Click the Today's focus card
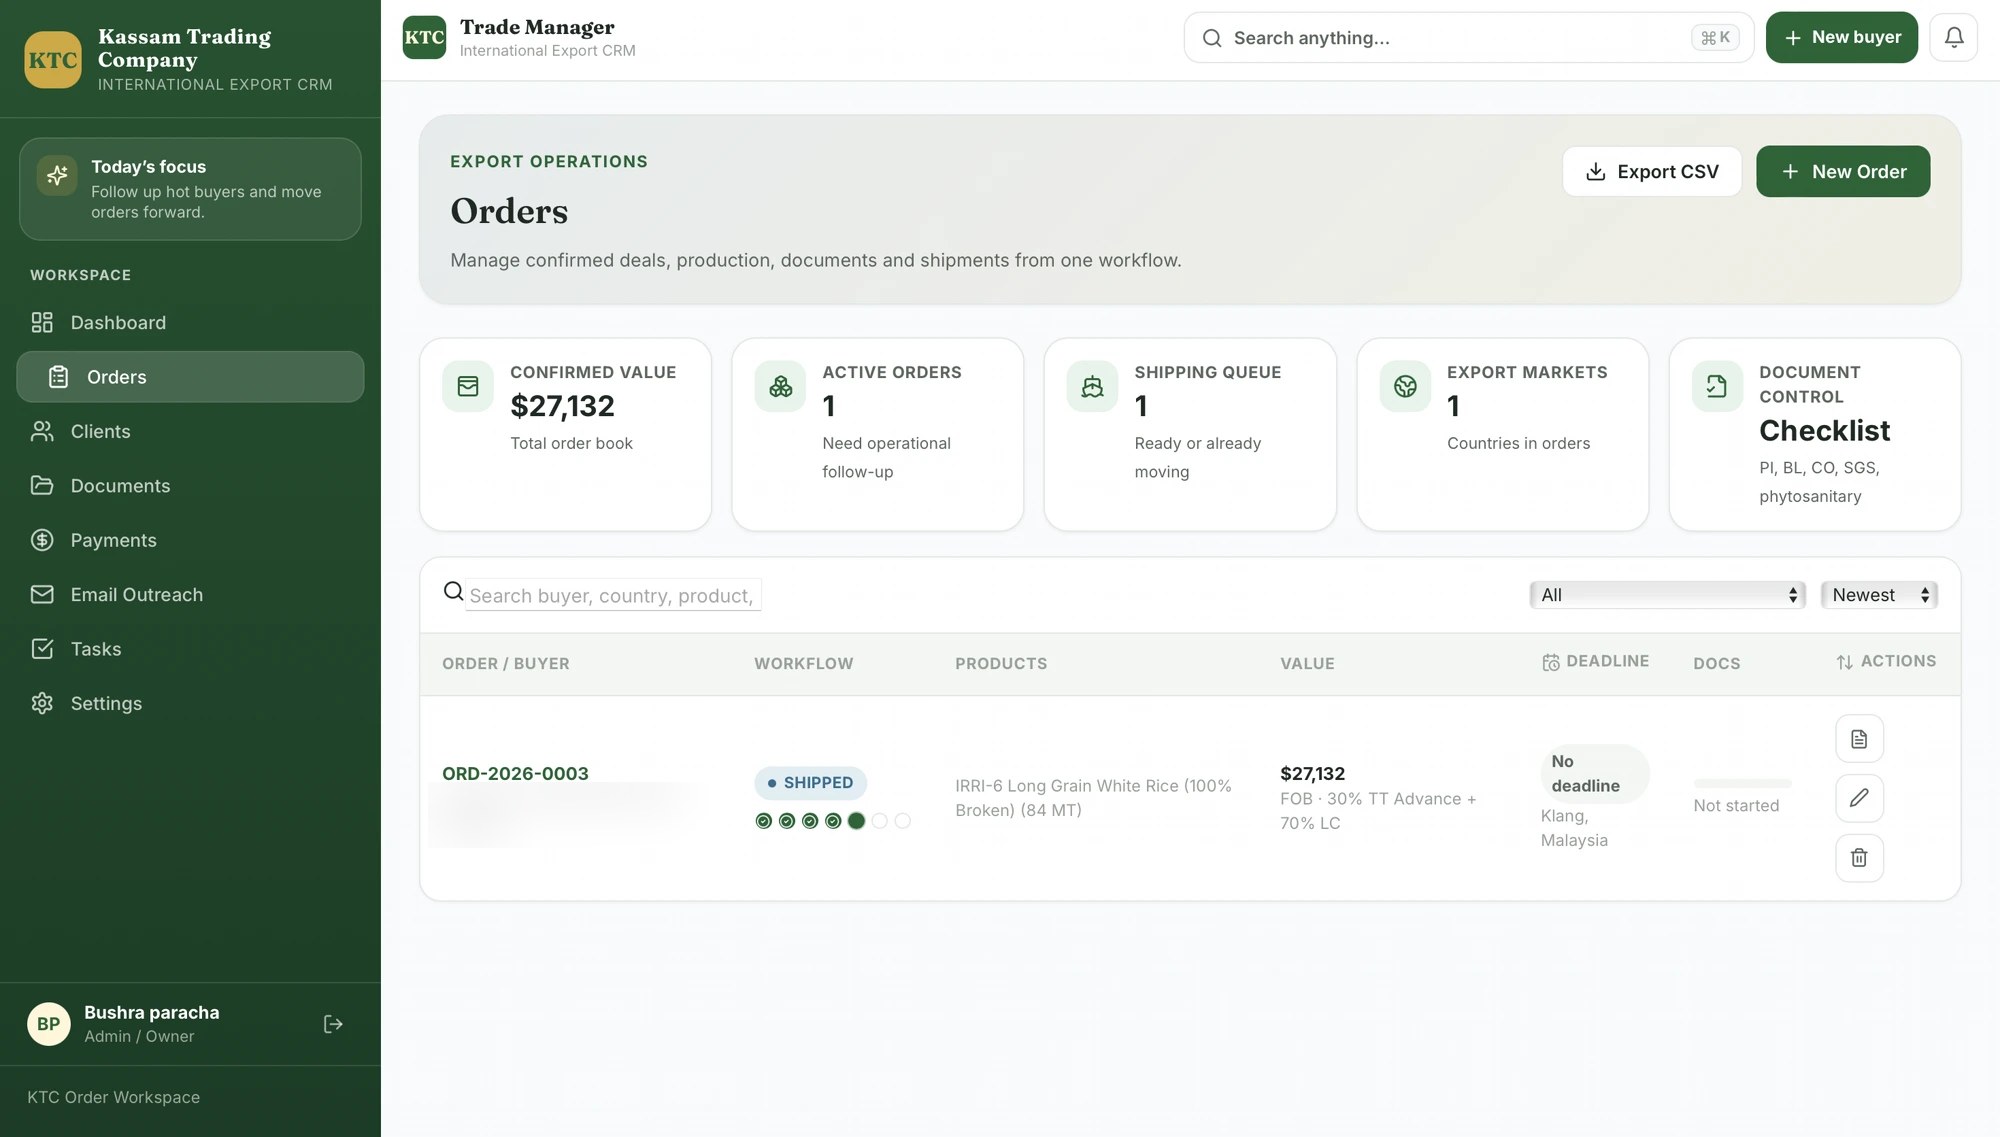The width and height of the screenshot is (2000, 1137). coord(190,189)
